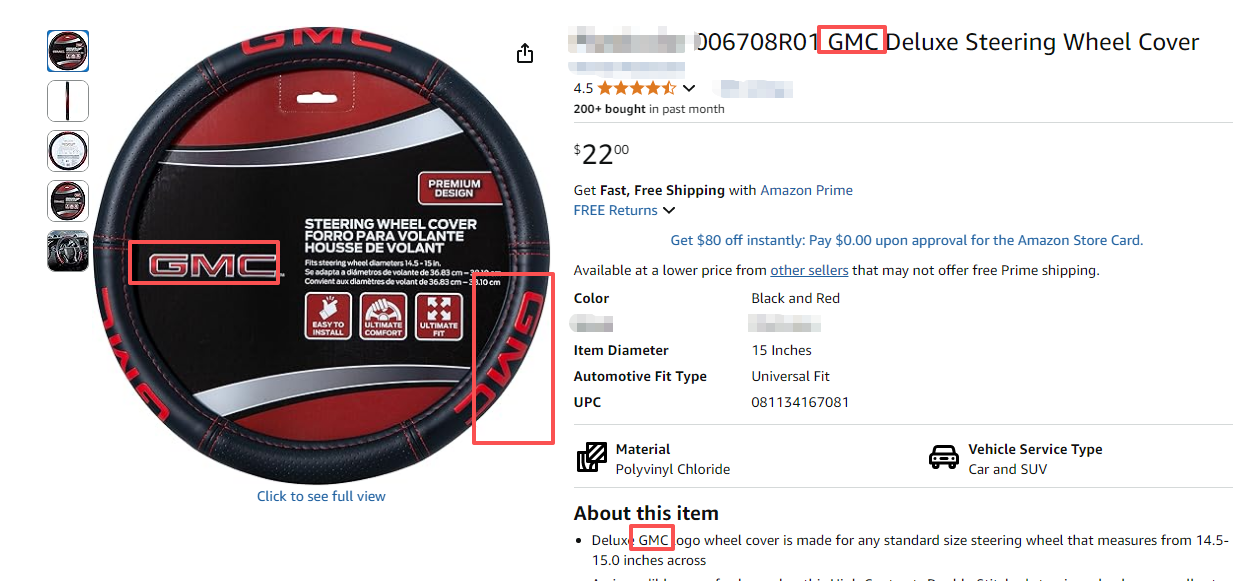The width and height of the screenshot is (1233, 581).
Task: Open the Amazon Store Card $80 offer
Action: [x=906, y=240]
